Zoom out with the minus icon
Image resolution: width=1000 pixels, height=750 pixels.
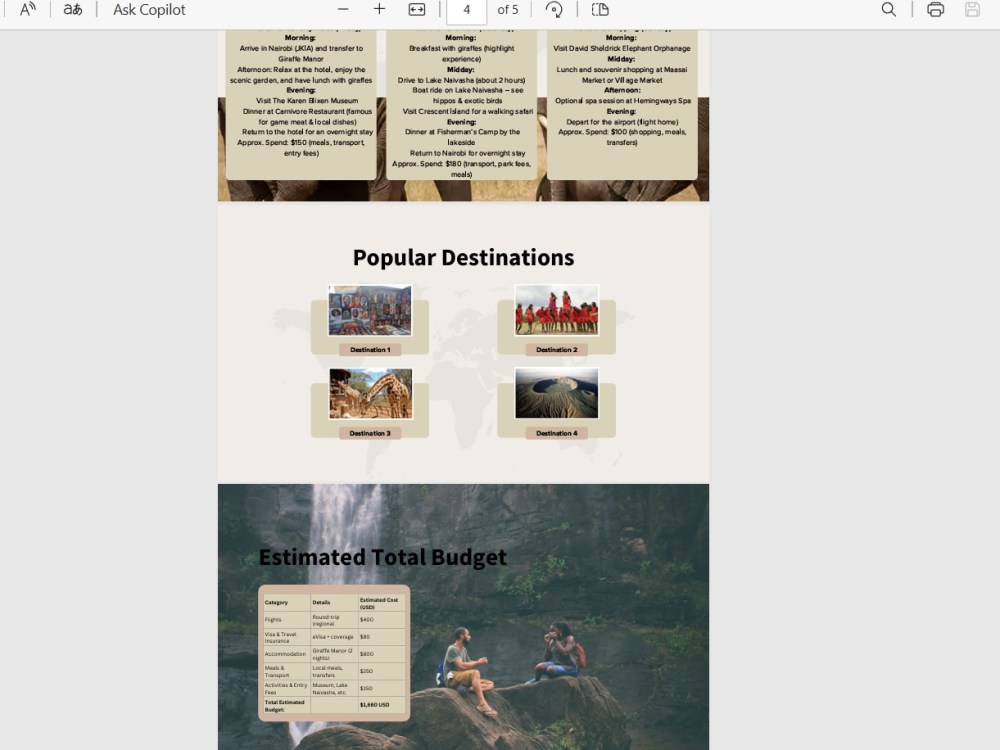pos(343,10)
